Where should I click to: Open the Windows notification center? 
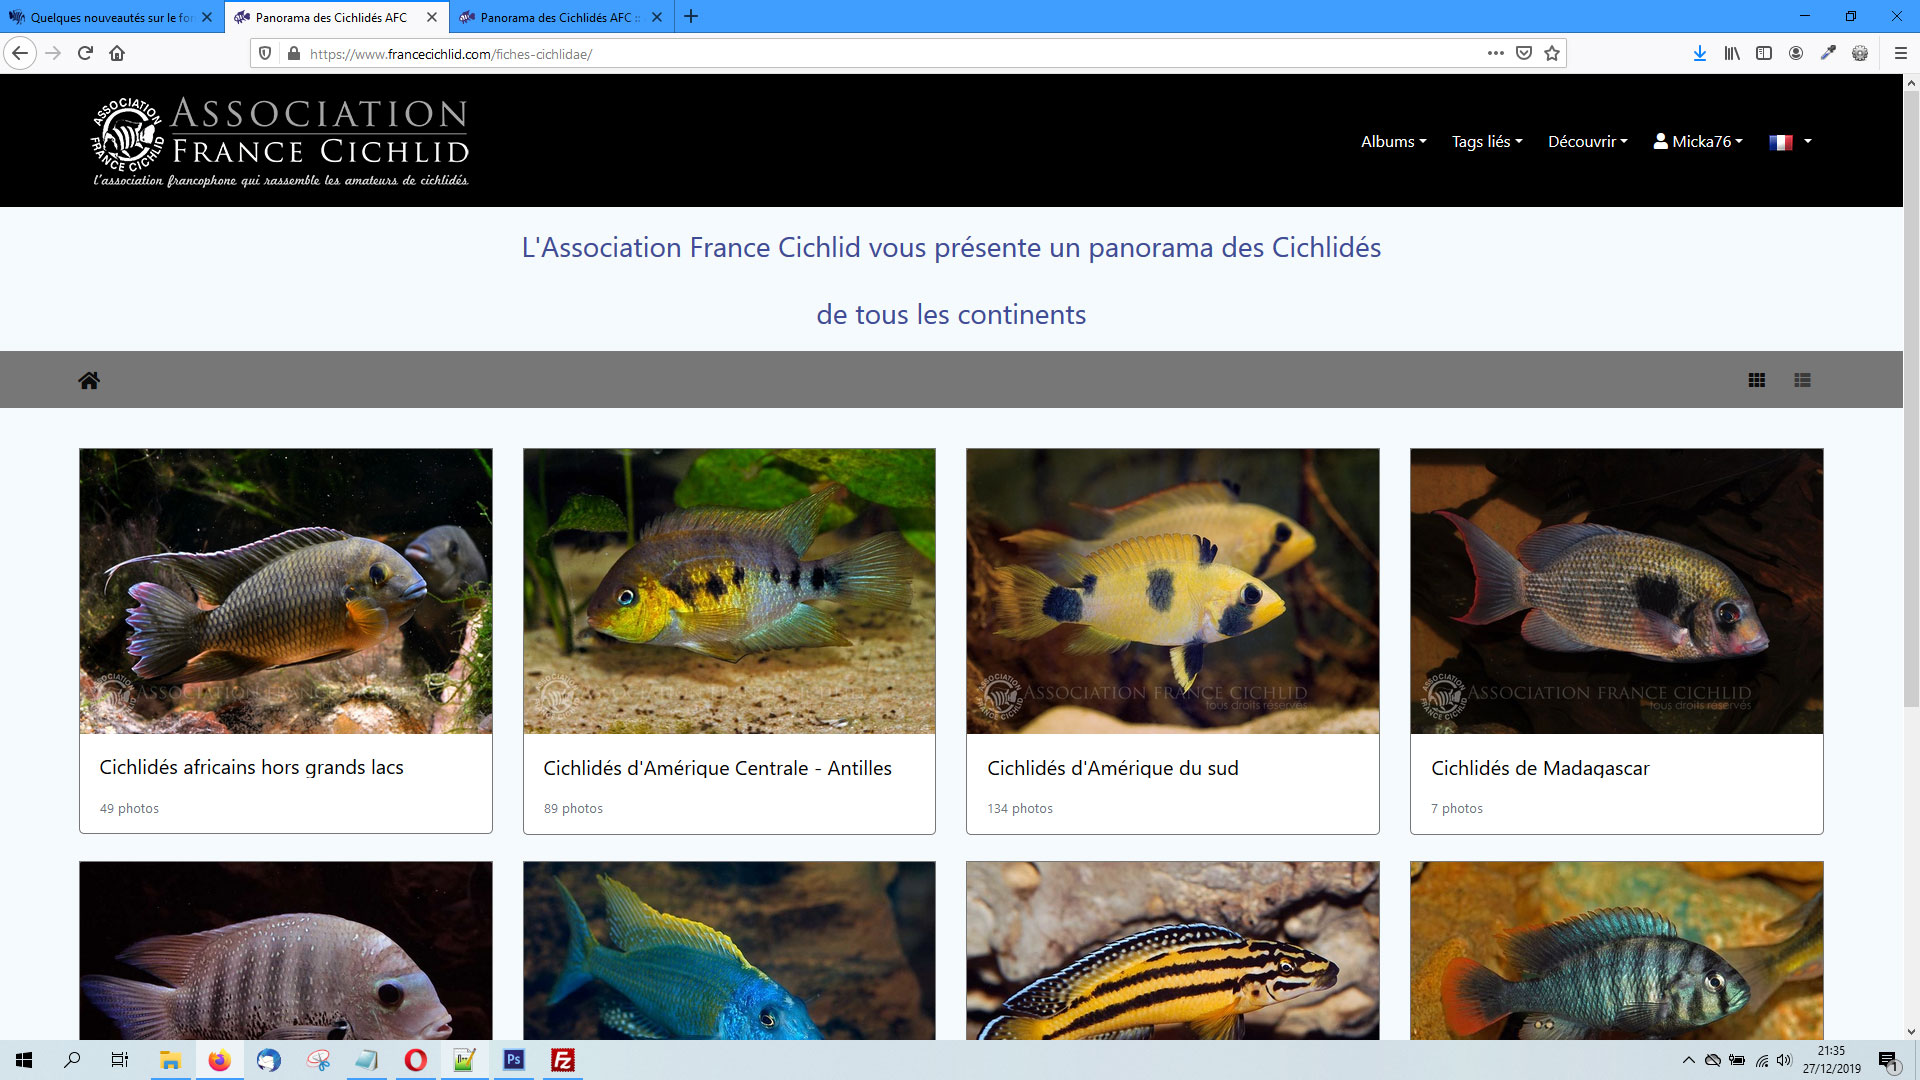pyautogui.click(x=1888, y=1060)
